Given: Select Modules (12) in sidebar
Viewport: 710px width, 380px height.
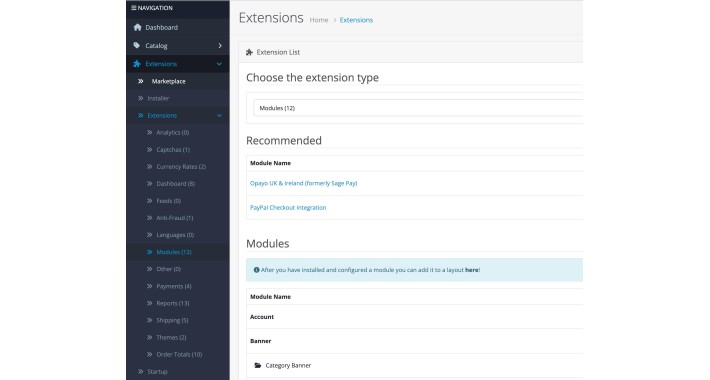Looking at the screenshot, I should [174, 252].
